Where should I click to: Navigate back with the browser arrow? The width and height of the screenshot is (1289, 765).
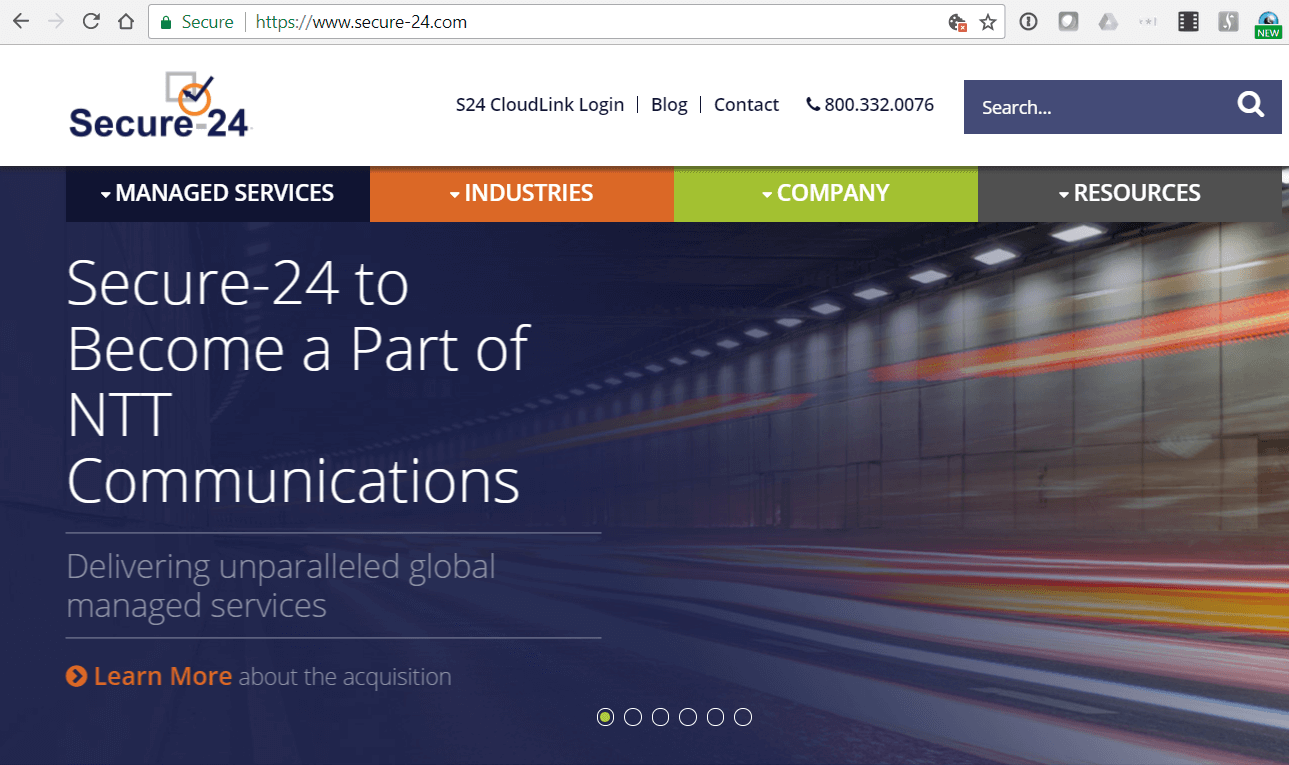(20, 21)
